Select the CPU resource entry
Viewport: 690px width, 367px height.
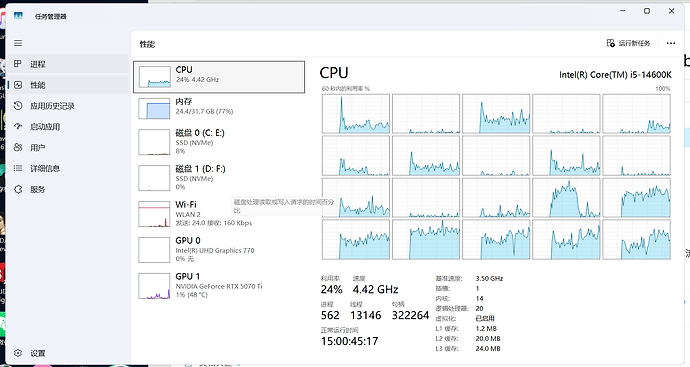pos(219,77)
